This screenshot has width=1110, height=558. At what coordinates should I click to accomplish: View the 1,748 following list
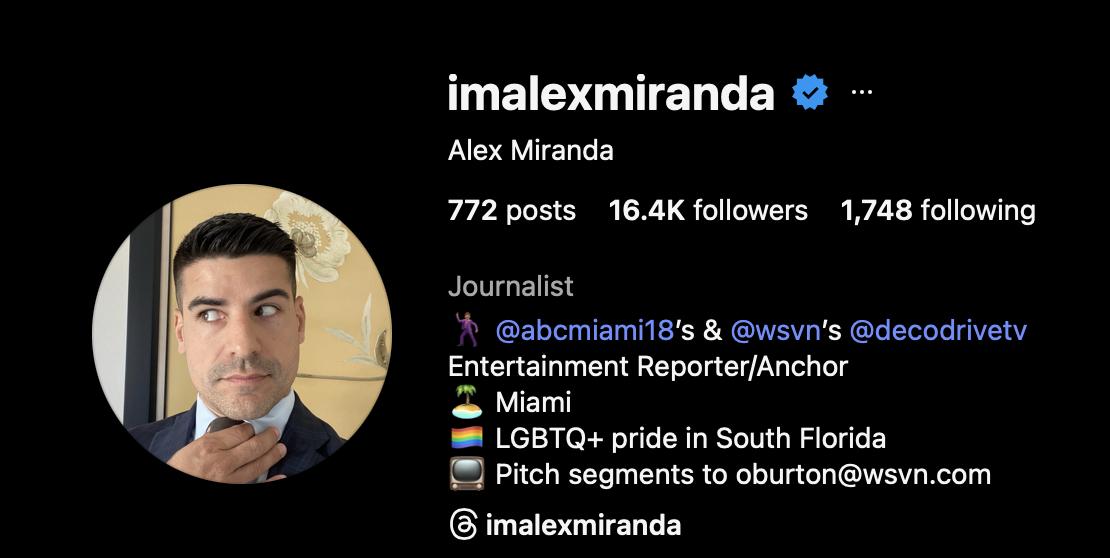point(938,210)
